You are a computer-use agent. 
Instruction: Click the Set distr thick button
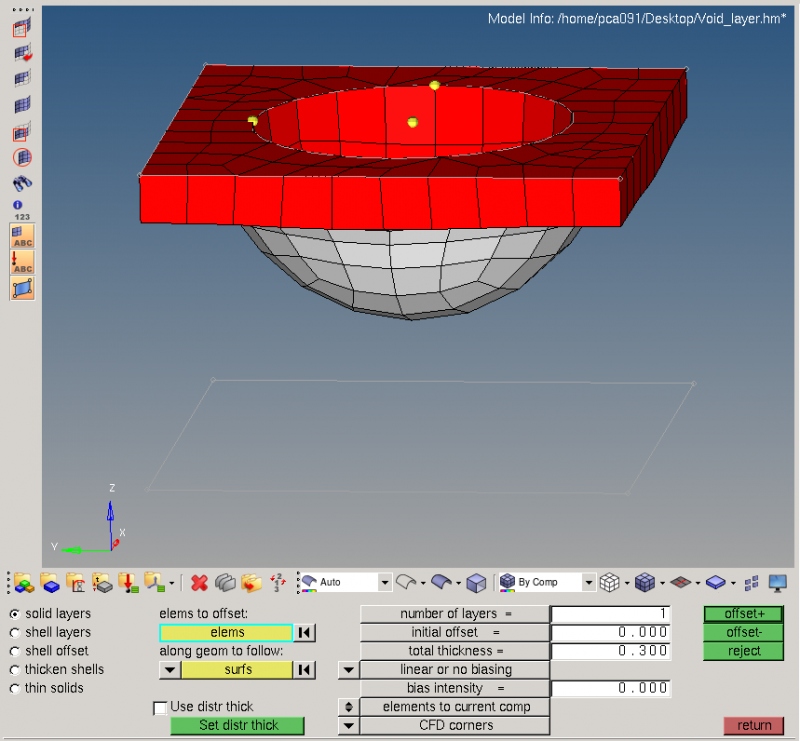point(238,725)
